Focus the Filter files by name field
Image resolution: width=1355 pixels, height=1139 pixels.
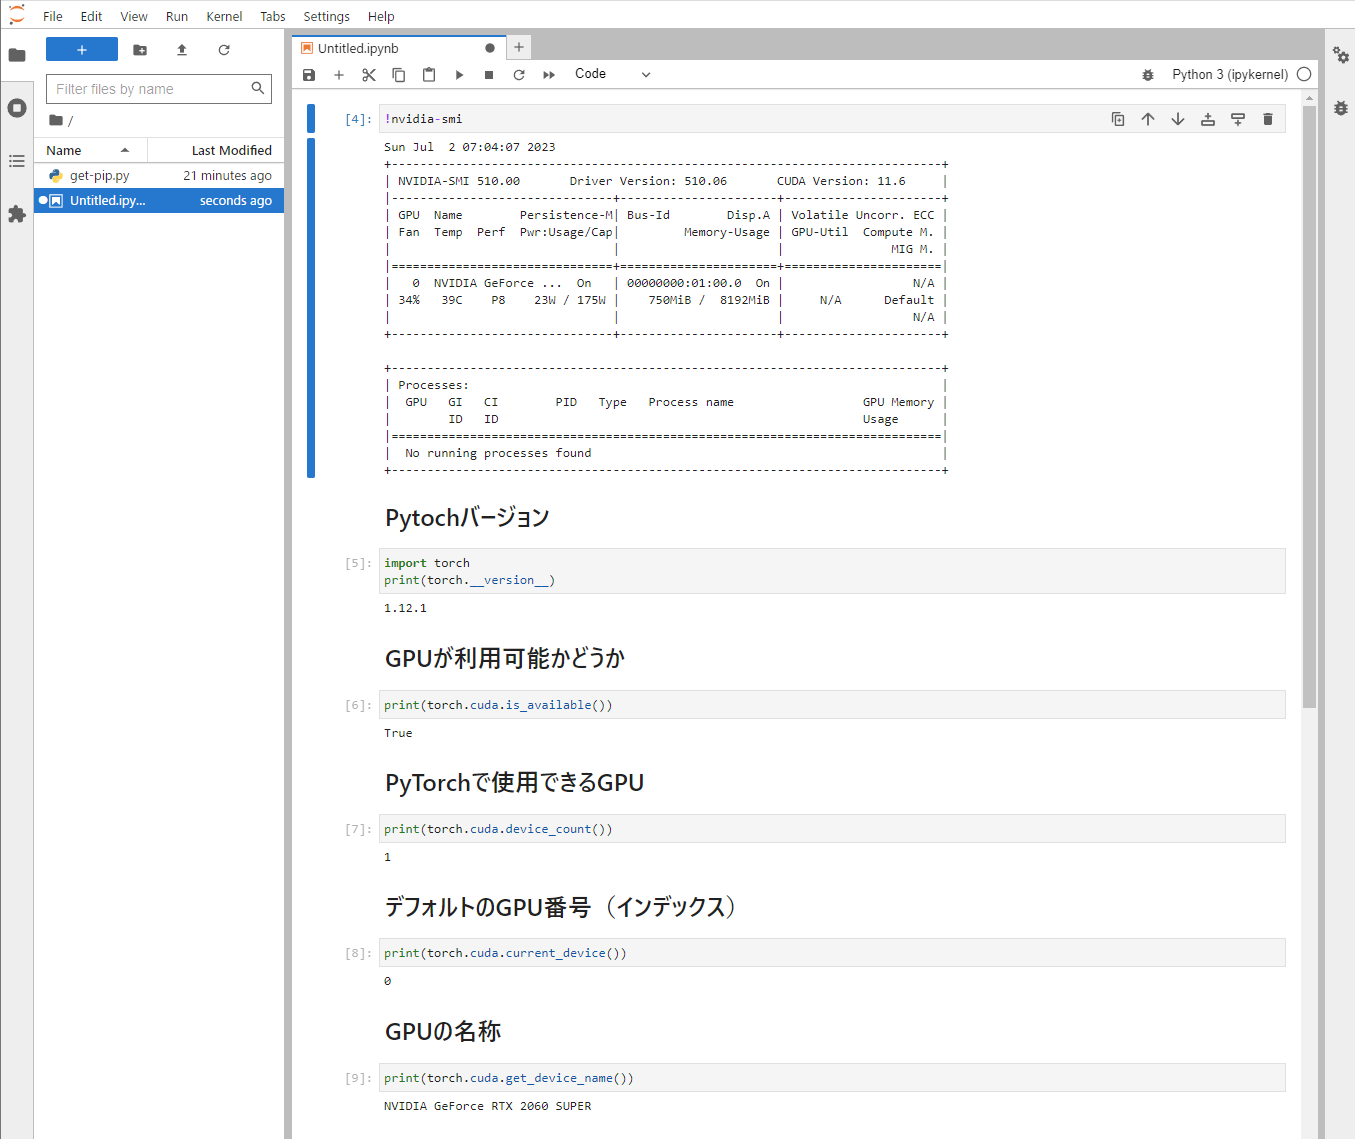[159, 89]
